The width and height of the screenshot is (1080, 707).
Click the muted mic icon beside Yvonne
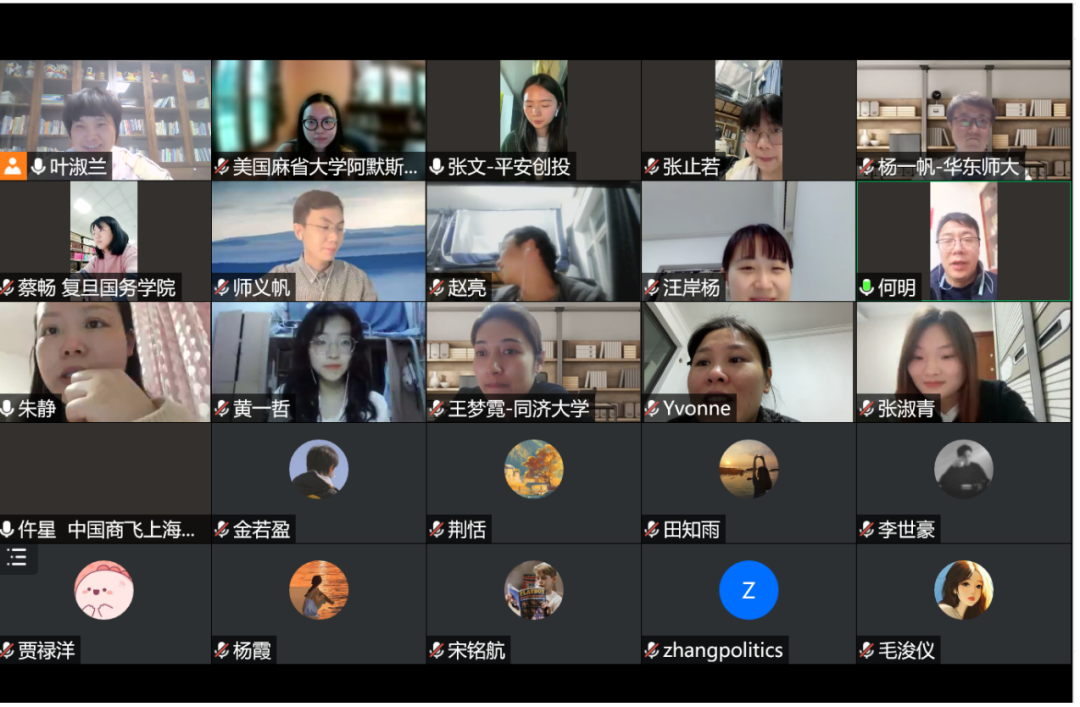[x=652, y=409]
